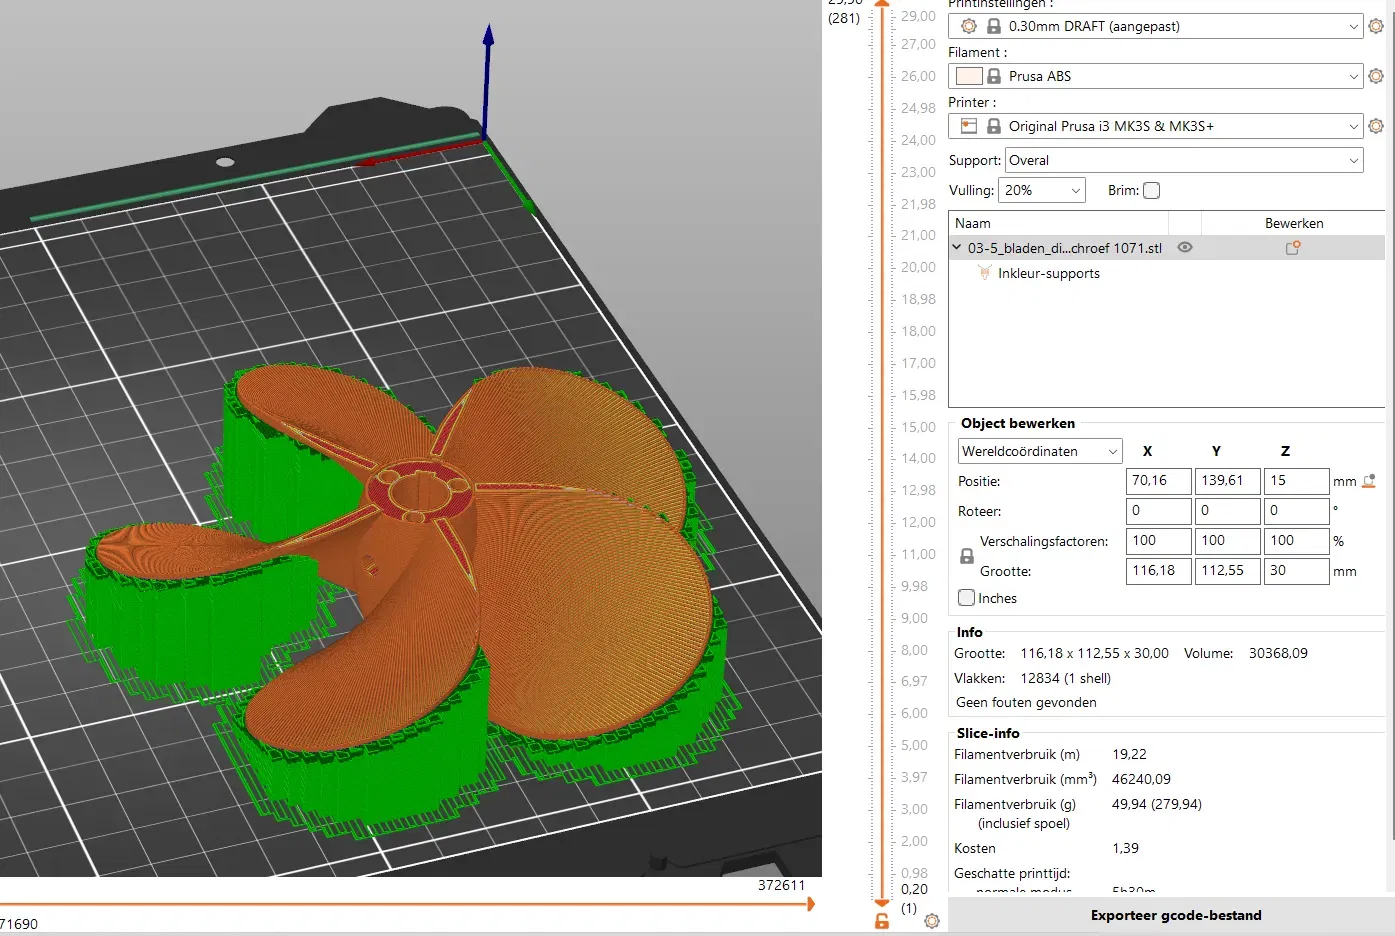Screen dimensions: 1395x936
Task: Open the Wereldcoördinaten coordinate dropdown
Action: pyautogui.click(x=1039, y=451)
